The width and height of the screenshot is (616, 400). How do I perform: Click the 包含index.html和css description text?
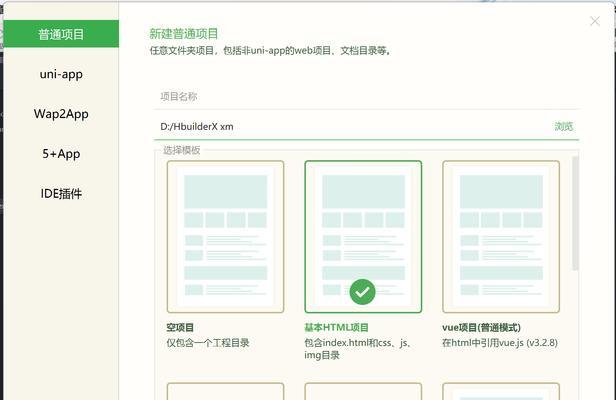coord(358,349)
